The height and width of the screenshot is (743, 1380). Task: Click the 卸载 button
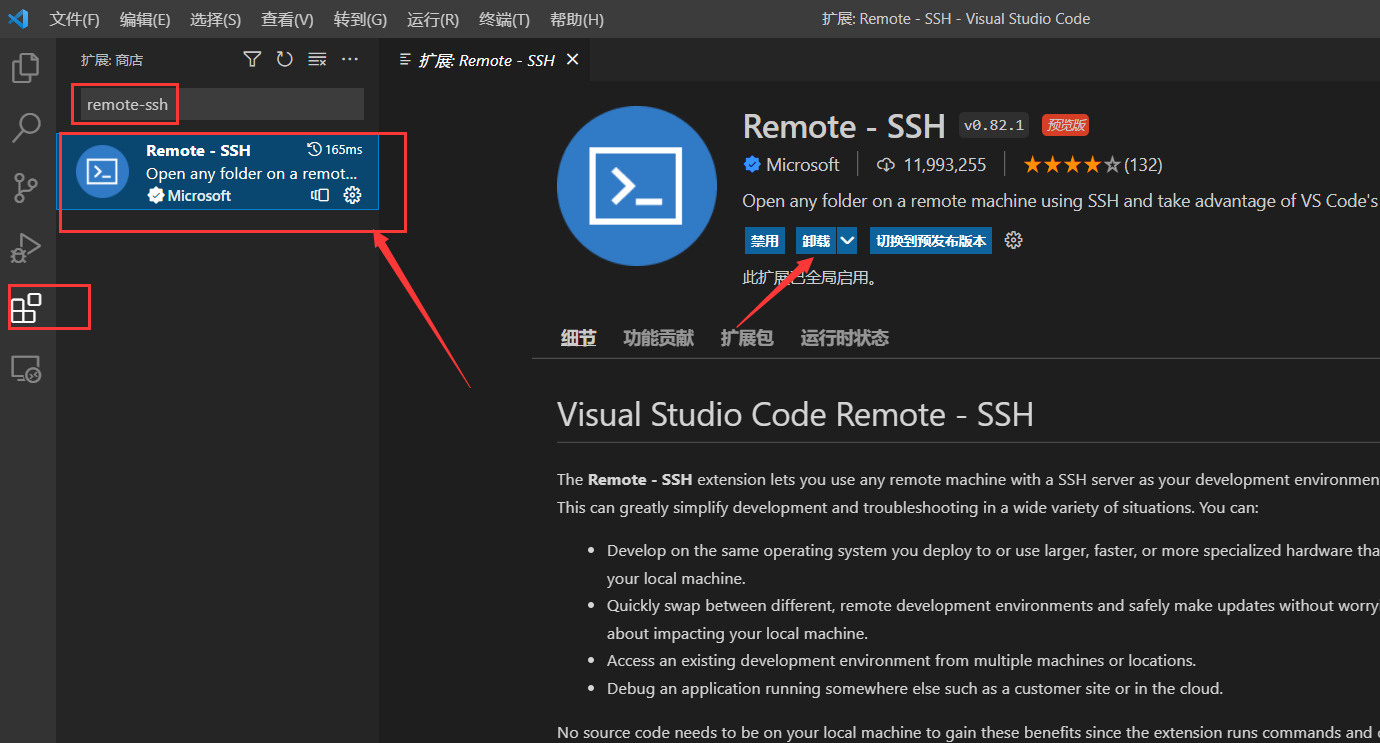coord(816,241)
